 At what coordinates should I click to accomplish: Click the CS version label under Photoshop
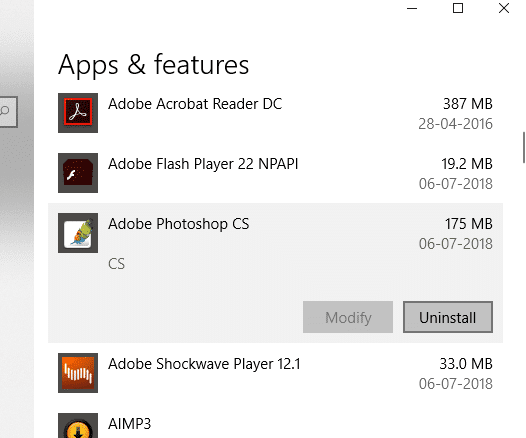pos(116,264)
